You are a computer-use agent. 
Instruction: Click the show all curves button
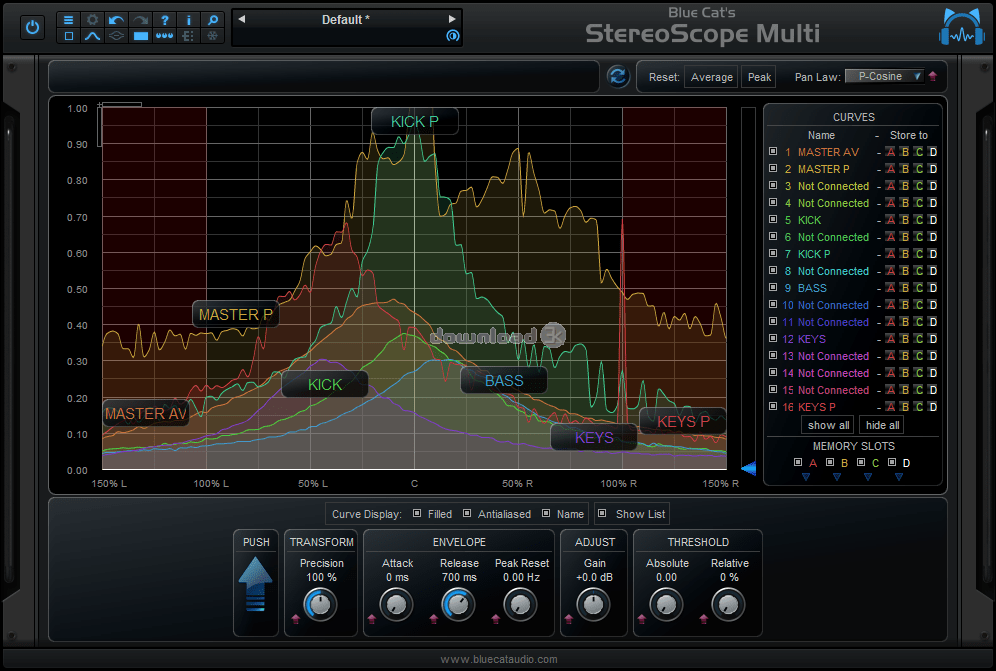tap(828, 425)
